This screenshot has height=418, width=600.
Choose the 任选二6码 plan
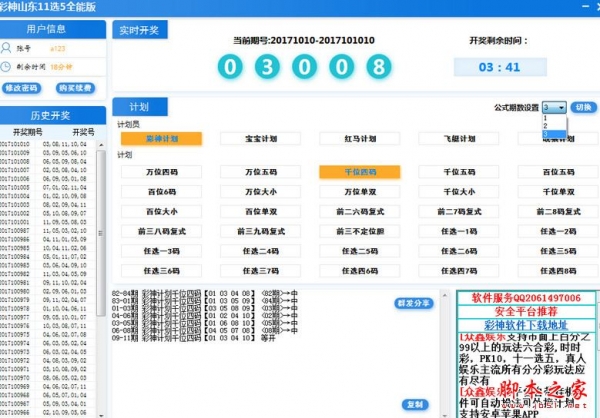[x=459, y=251]
